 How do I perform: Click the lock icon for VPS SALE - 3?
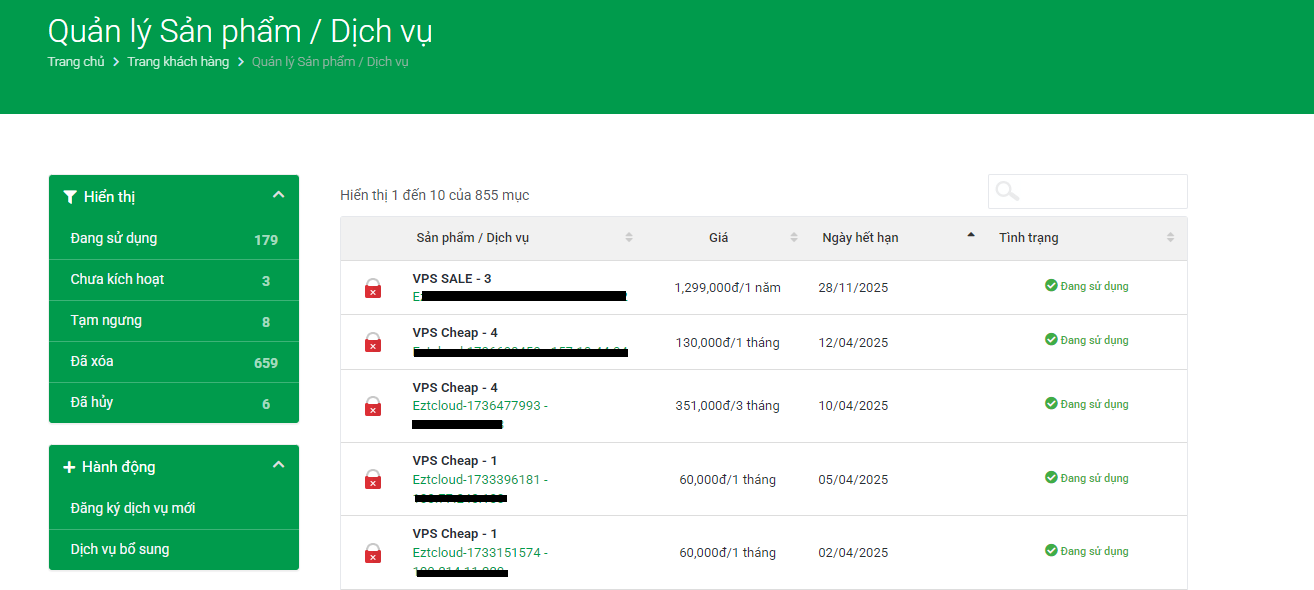(372, 289)
